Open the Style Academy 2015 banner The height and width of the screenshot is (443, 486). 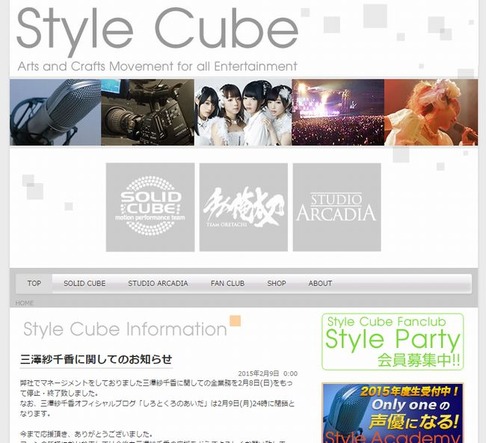pos(393,413)
